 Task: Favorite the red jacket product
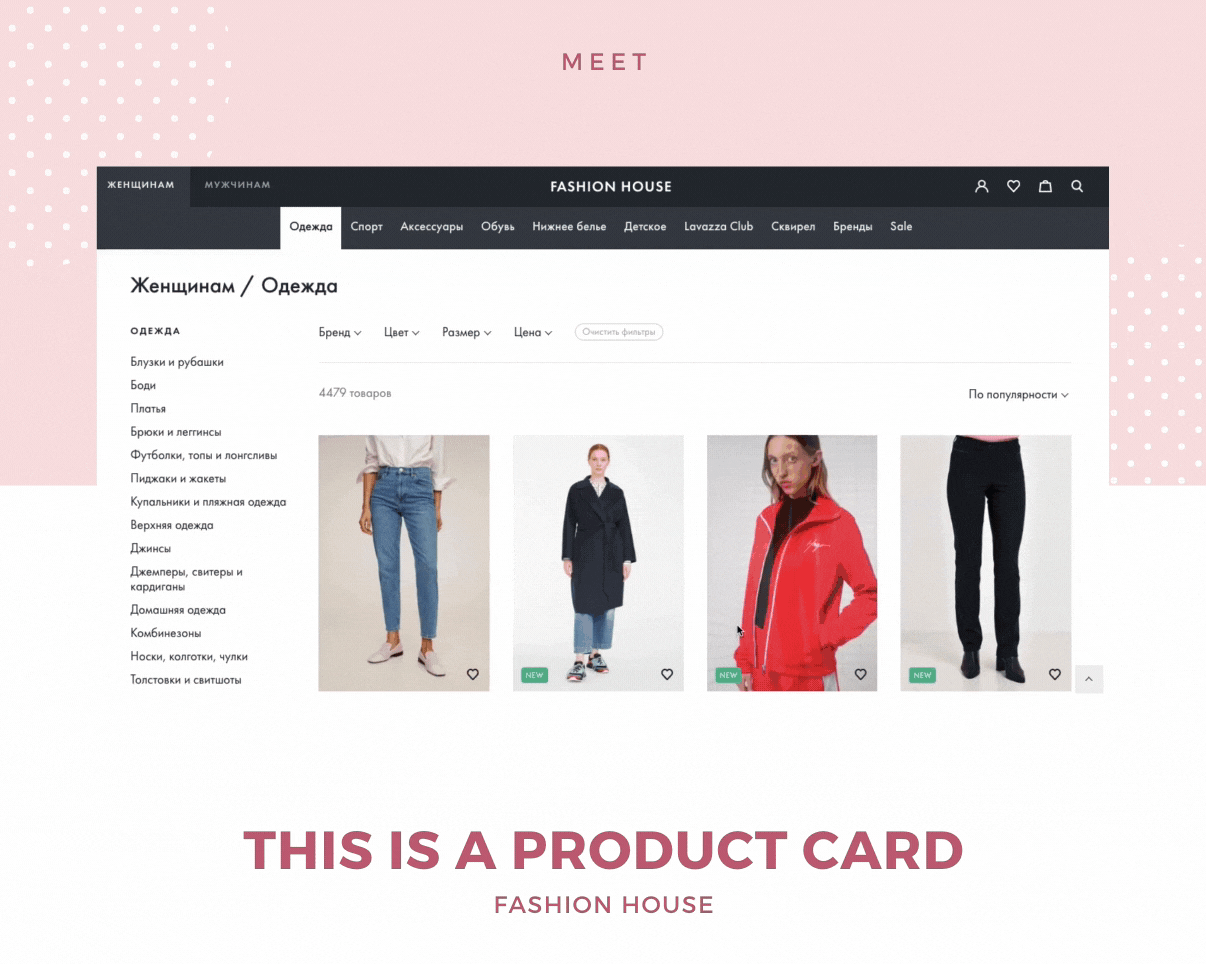[x=861, y=674]
